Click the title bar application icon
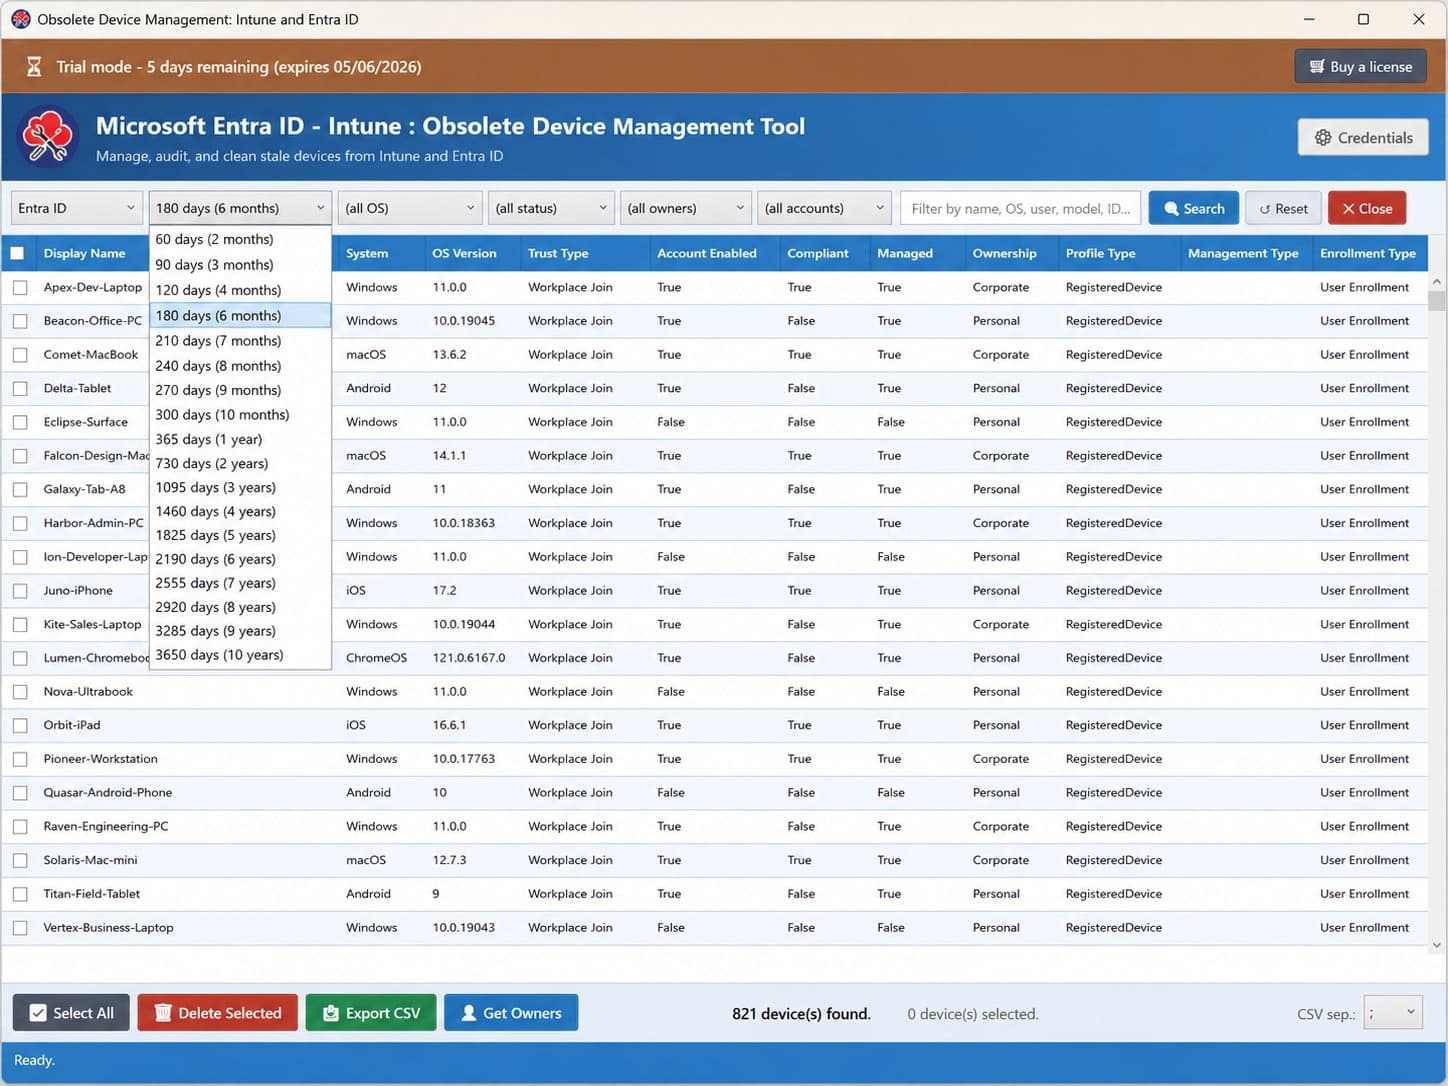Viewport: 1448px width, 1086px height. [20, 19]
